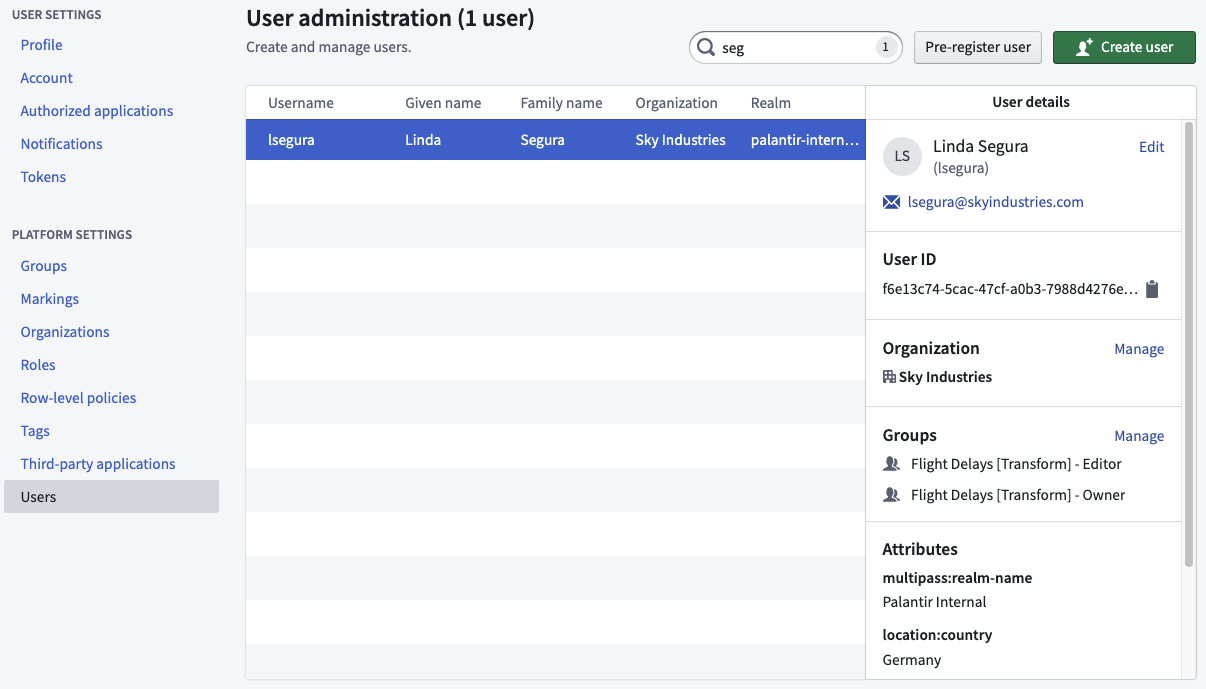This screenshot has width=1206, height=689.
Task: Open Account settings
Action: [x=47, y=78]
